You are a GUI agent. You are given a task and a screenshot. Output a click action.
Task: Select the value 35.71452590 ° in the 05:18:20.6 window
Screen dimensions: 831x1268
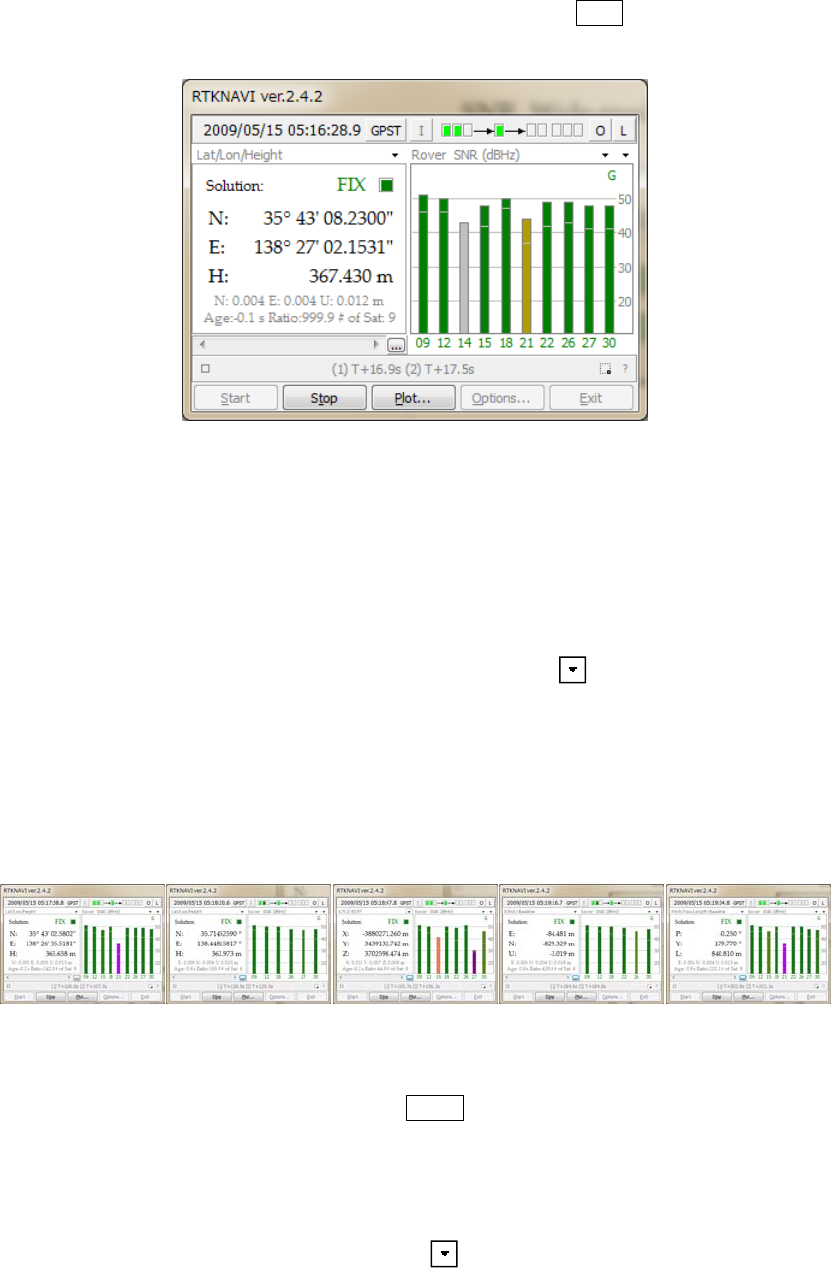click(220, 933)
